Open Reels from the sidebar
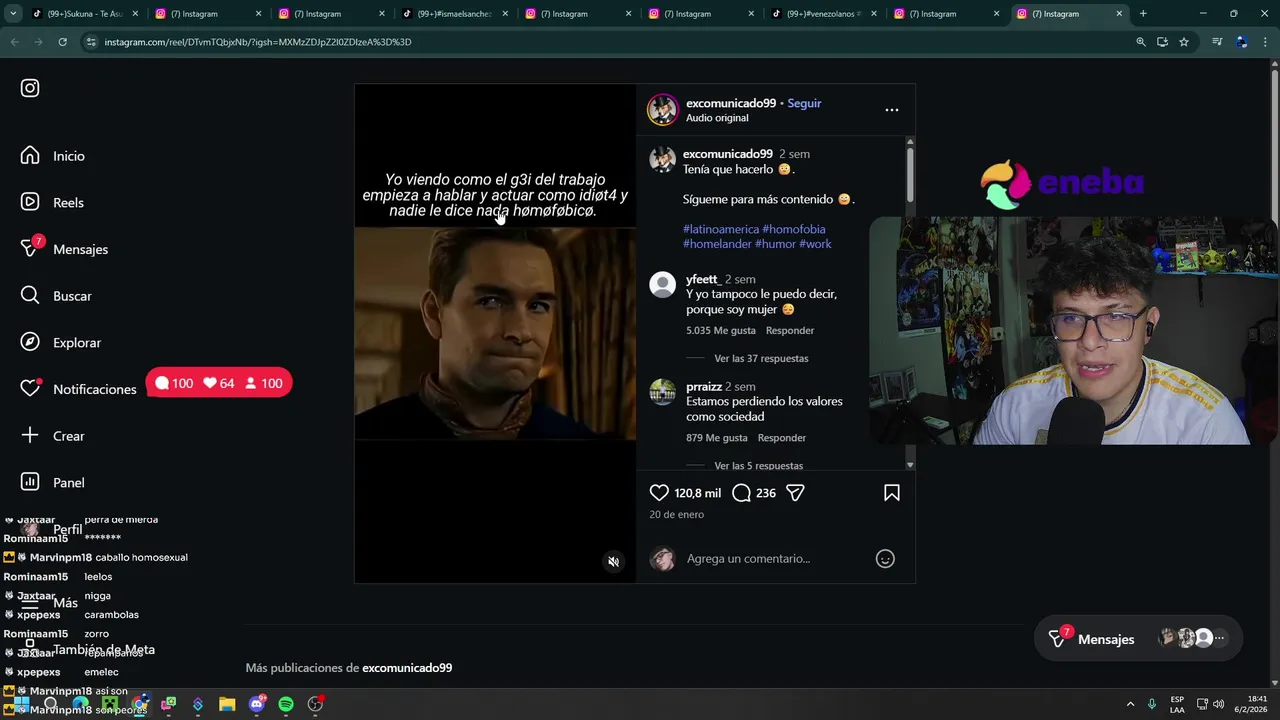This screenshot has width=1280, height=720. (x=53, y=202)
